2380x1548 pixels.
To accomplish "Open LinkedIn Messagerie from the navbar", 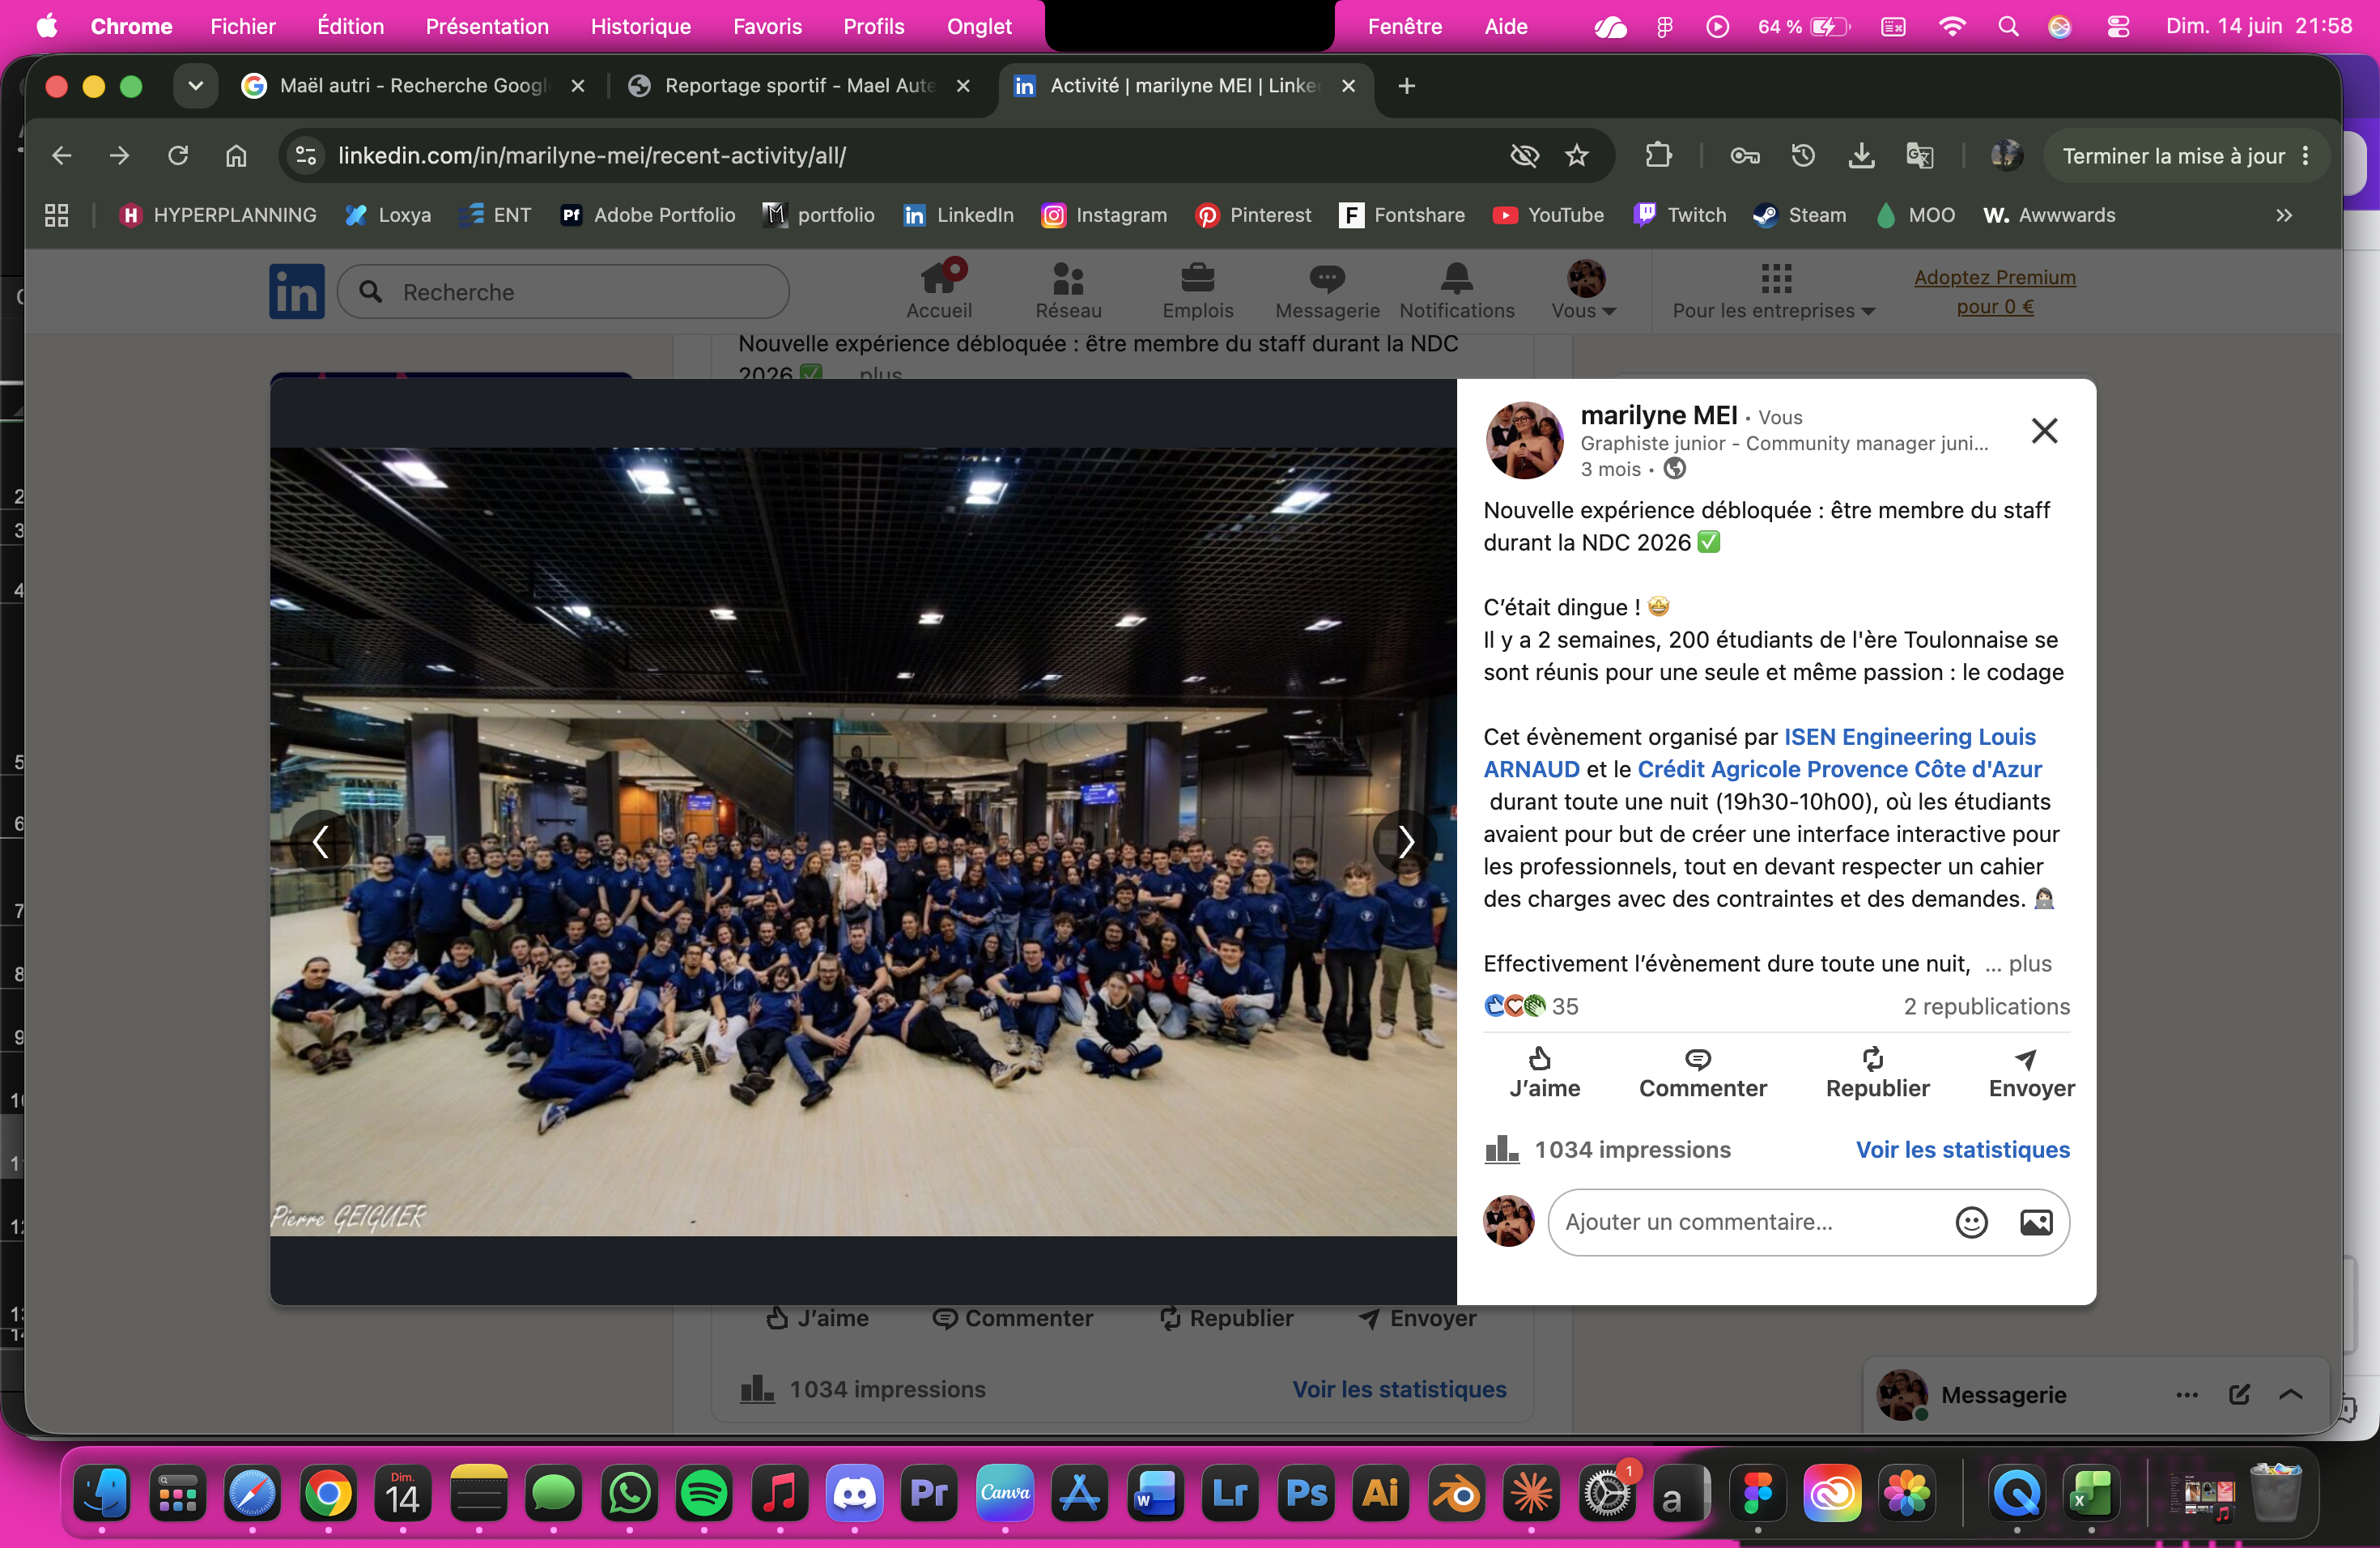I will [x=1327, y=291].
